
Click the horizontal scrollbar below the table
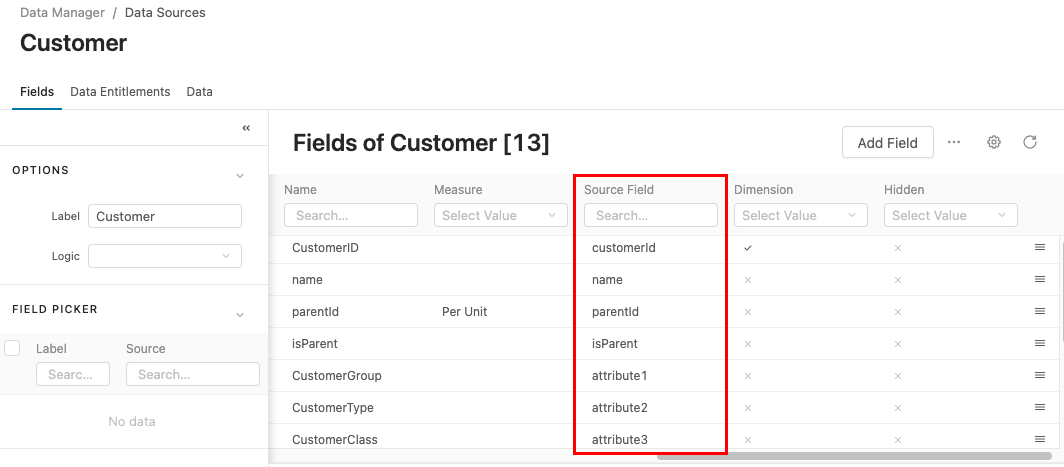pyautogui.click(x=850, y=457)
